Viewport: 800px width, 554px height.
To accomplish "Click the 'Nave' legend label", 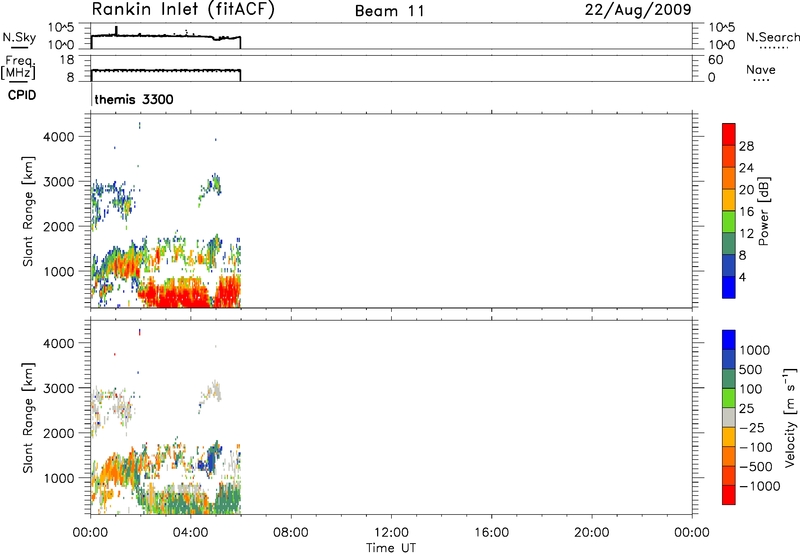I will (x=761, y=69).
